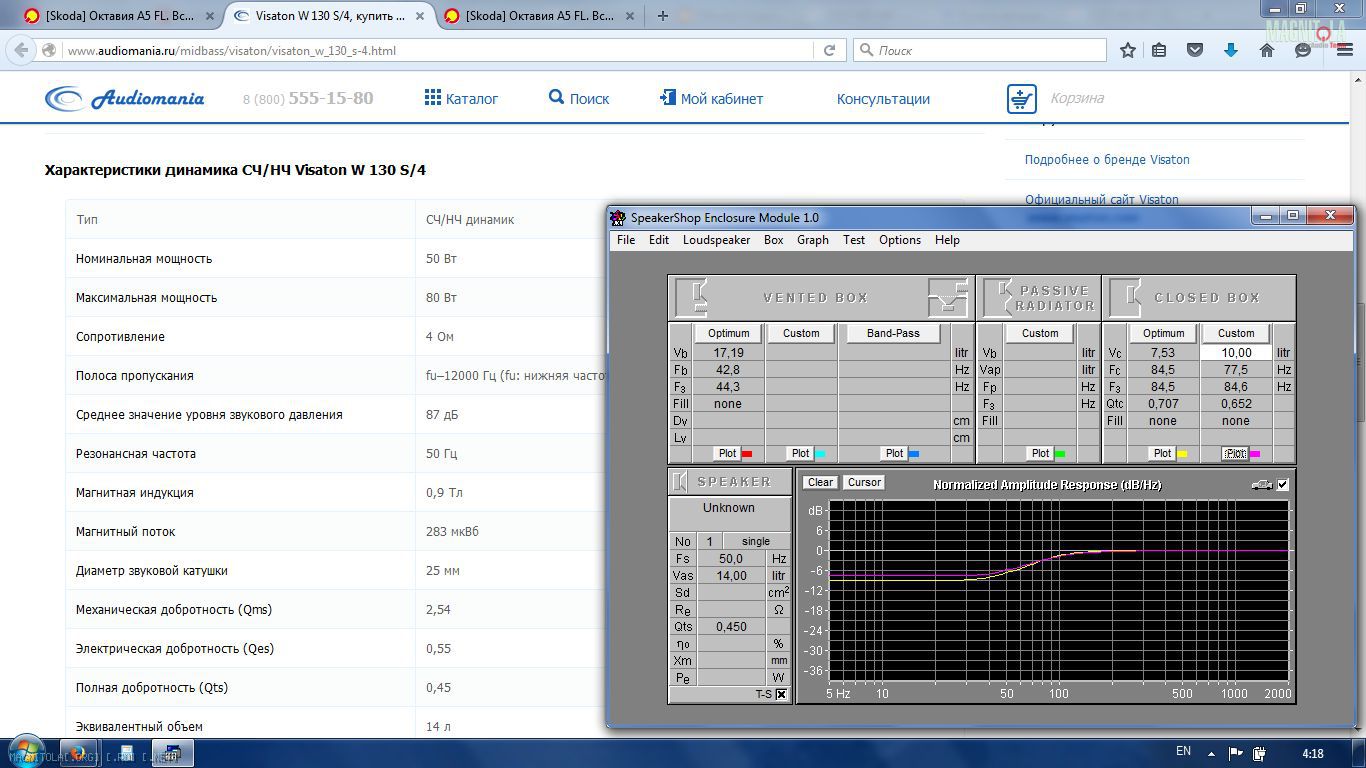
Task: Edit the closed box custom Vc value 10,00
Action: pyautogui.click(x=1236, y=353)
